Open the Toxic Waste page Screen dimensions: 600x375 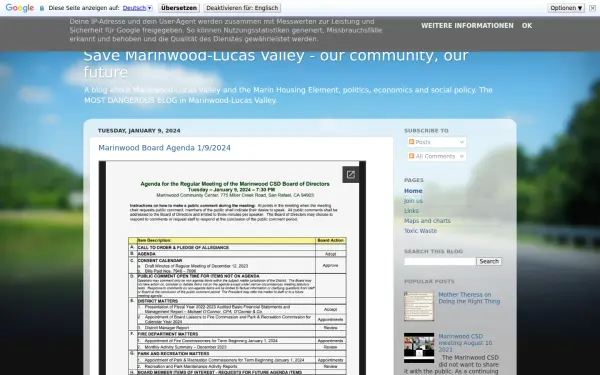click(420, 231)
